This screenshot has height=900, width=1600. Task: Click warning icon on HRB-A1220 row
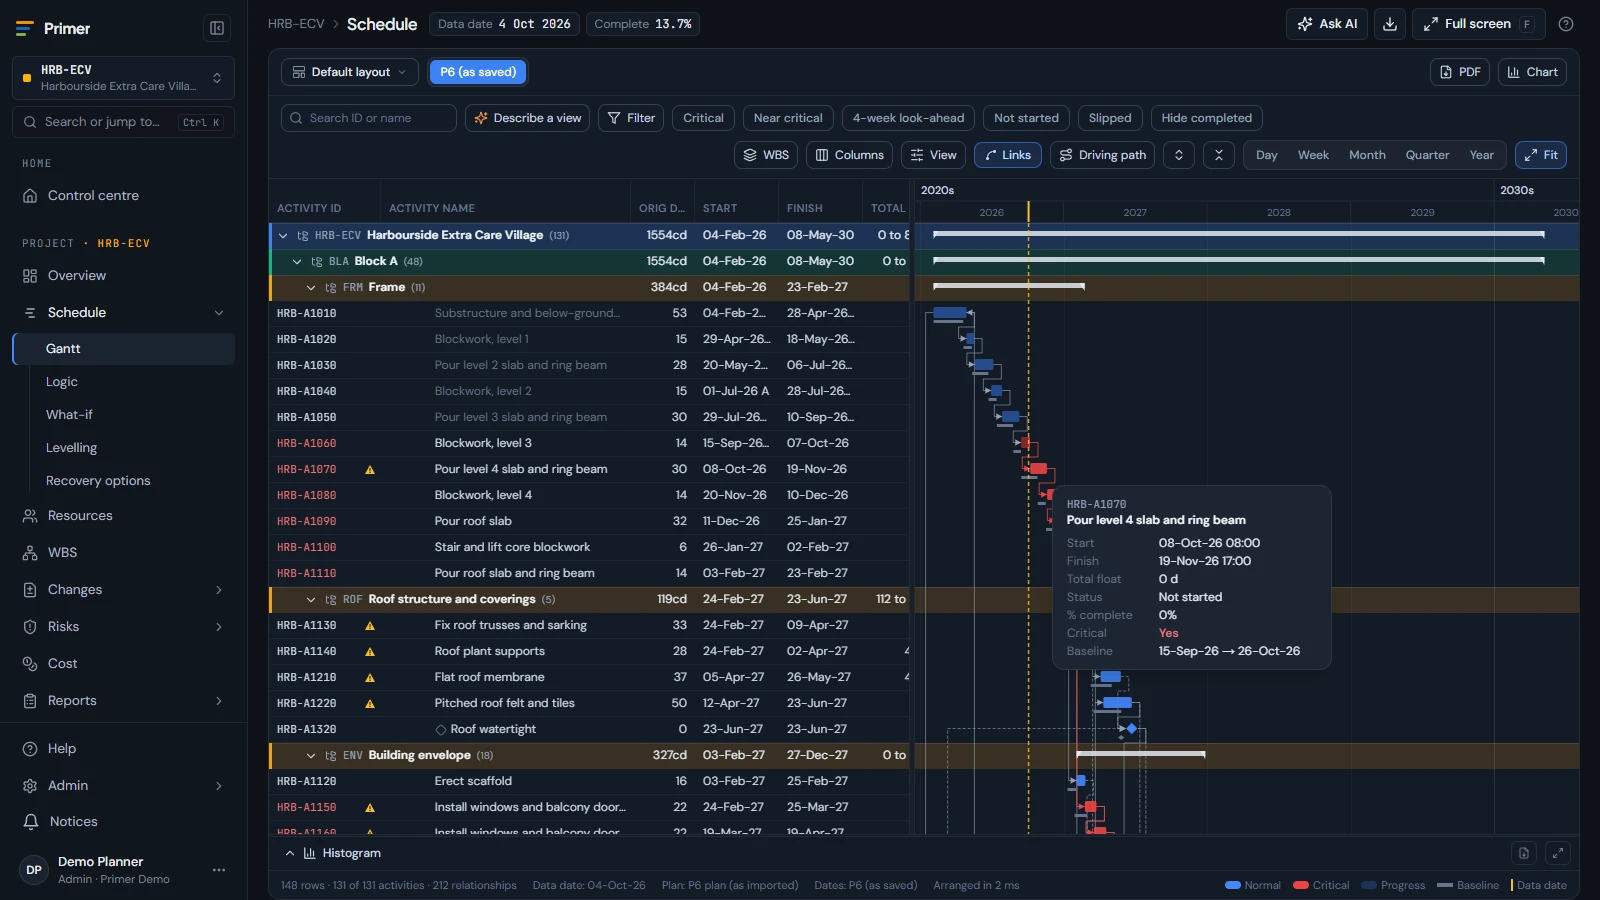370,703
